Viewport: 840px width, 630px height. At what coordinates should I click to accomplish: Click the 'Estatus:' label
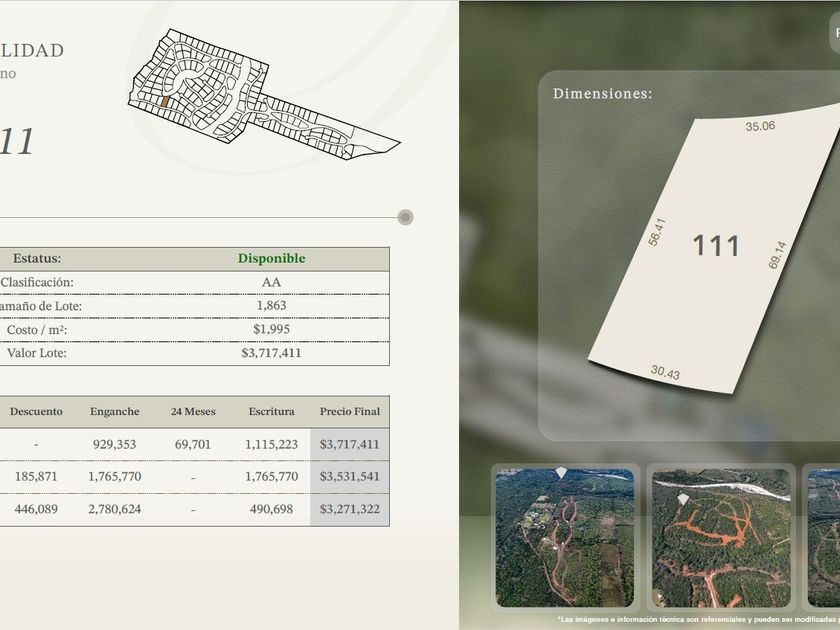coord(37,258)
